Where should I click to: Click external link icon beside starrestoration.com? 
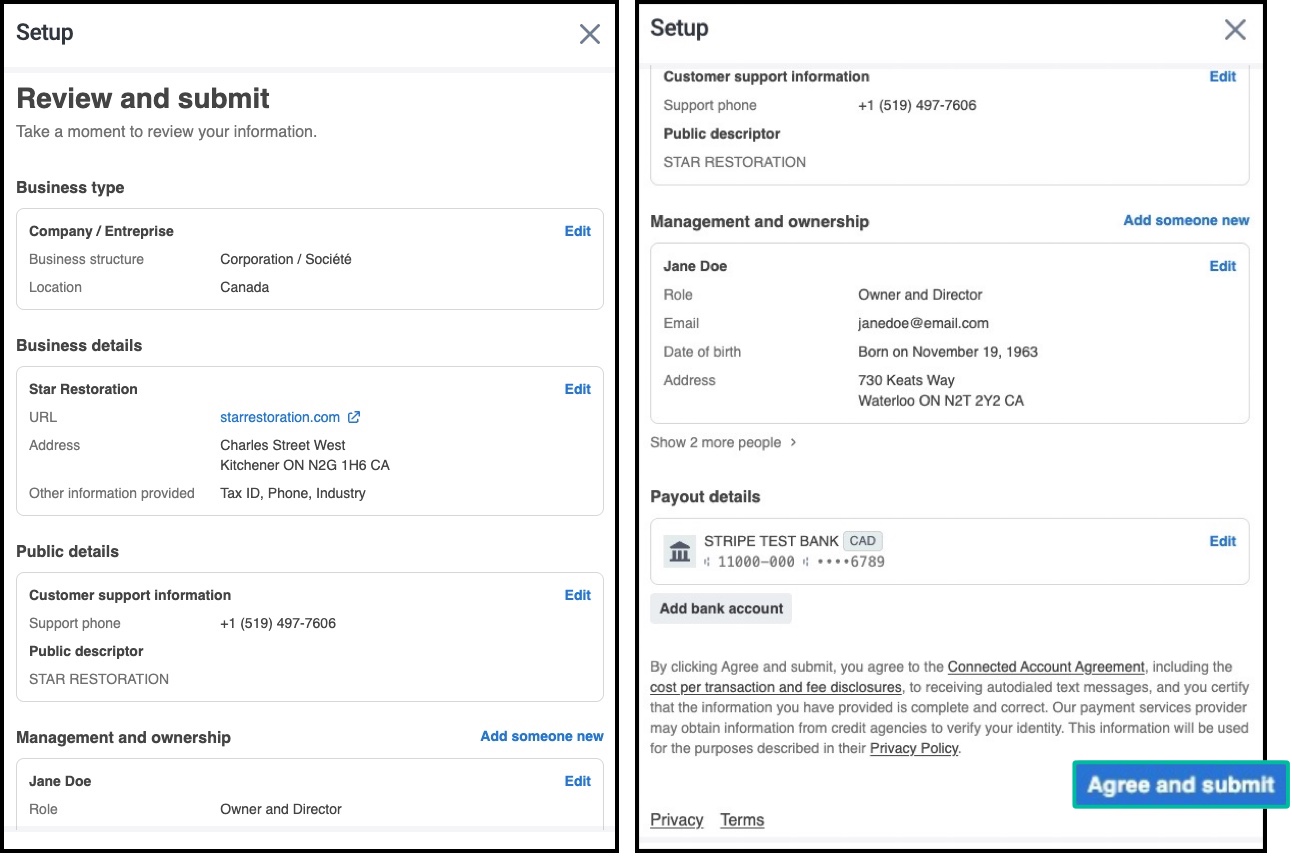[x=353, y=417]
